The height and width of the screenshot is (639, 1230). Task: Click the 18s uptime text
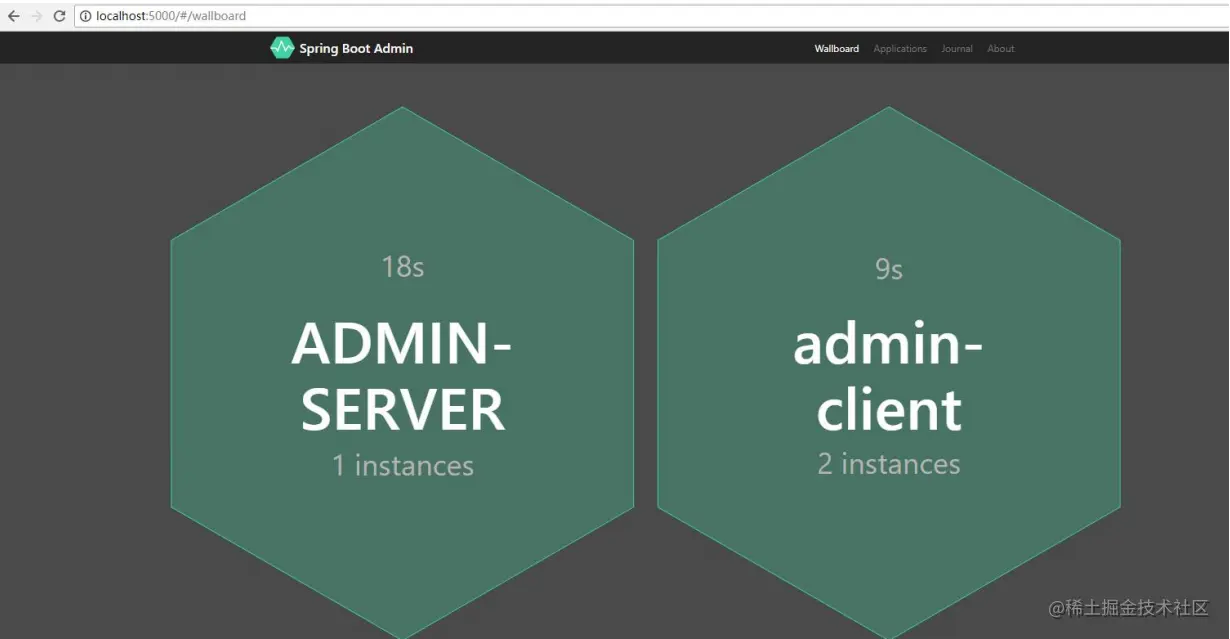coord(403,267)
